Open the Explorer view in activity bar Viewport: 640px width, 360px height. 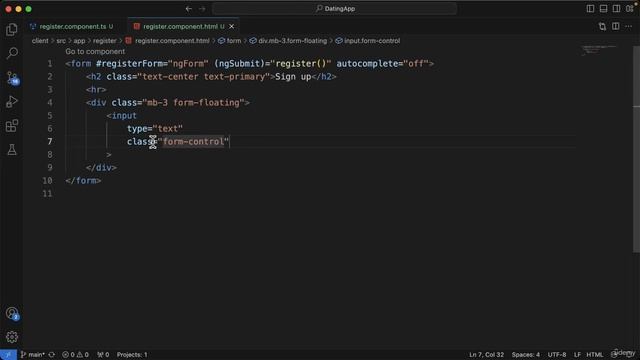tap(12, 29)
